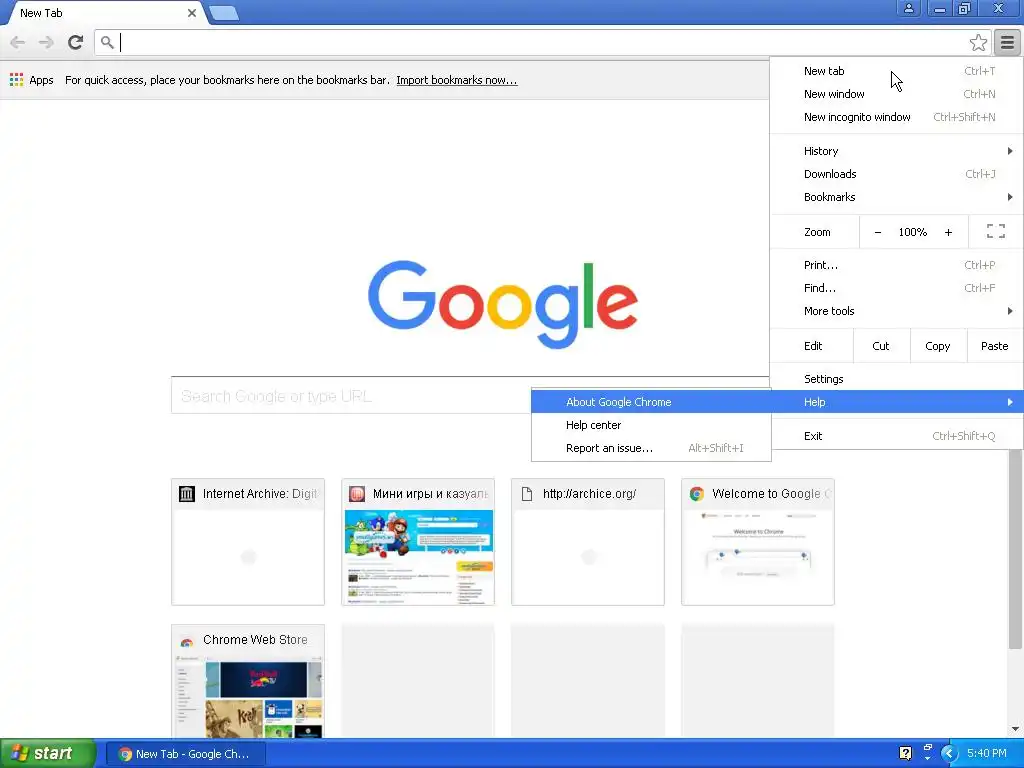Choose Report an issue...
This screenshot has width=1024, height=768.
651,448
